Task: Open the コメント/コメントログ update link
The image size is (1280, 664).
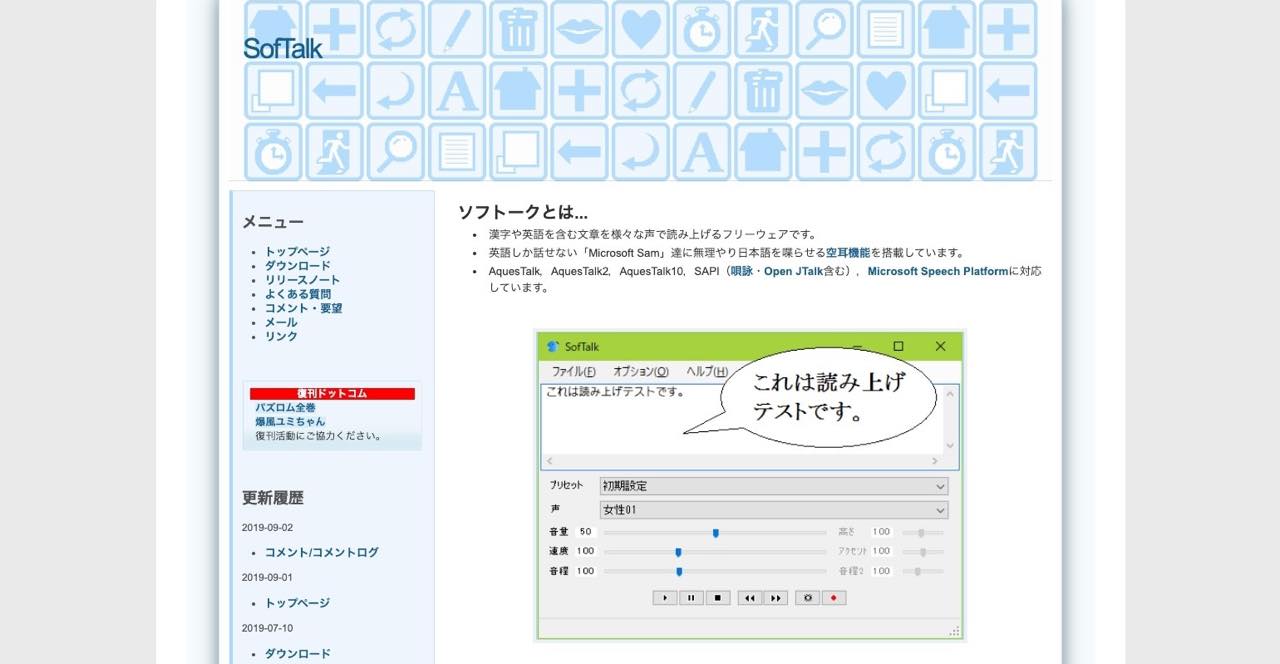Action: pos(321,552)
